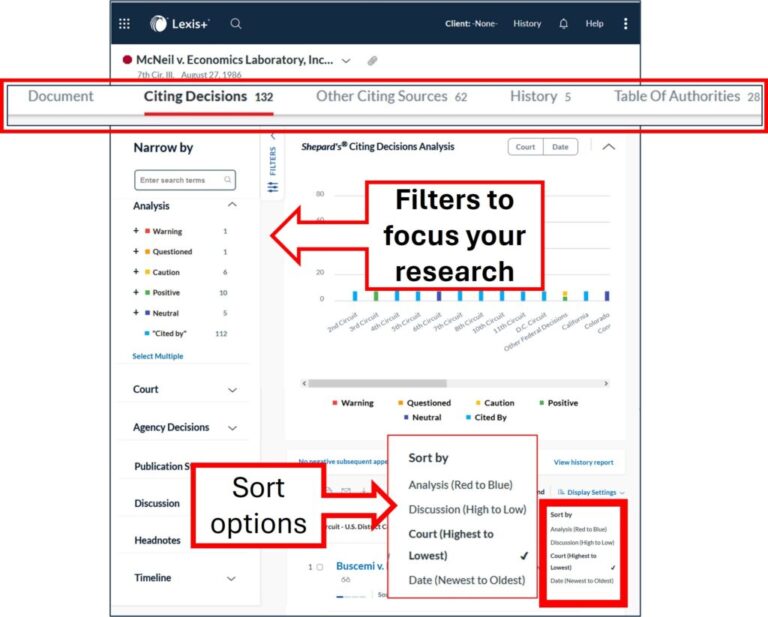Switch to Other Citing Sources tab
This screenshot has height=617, width=768.
tap(381, 97)
